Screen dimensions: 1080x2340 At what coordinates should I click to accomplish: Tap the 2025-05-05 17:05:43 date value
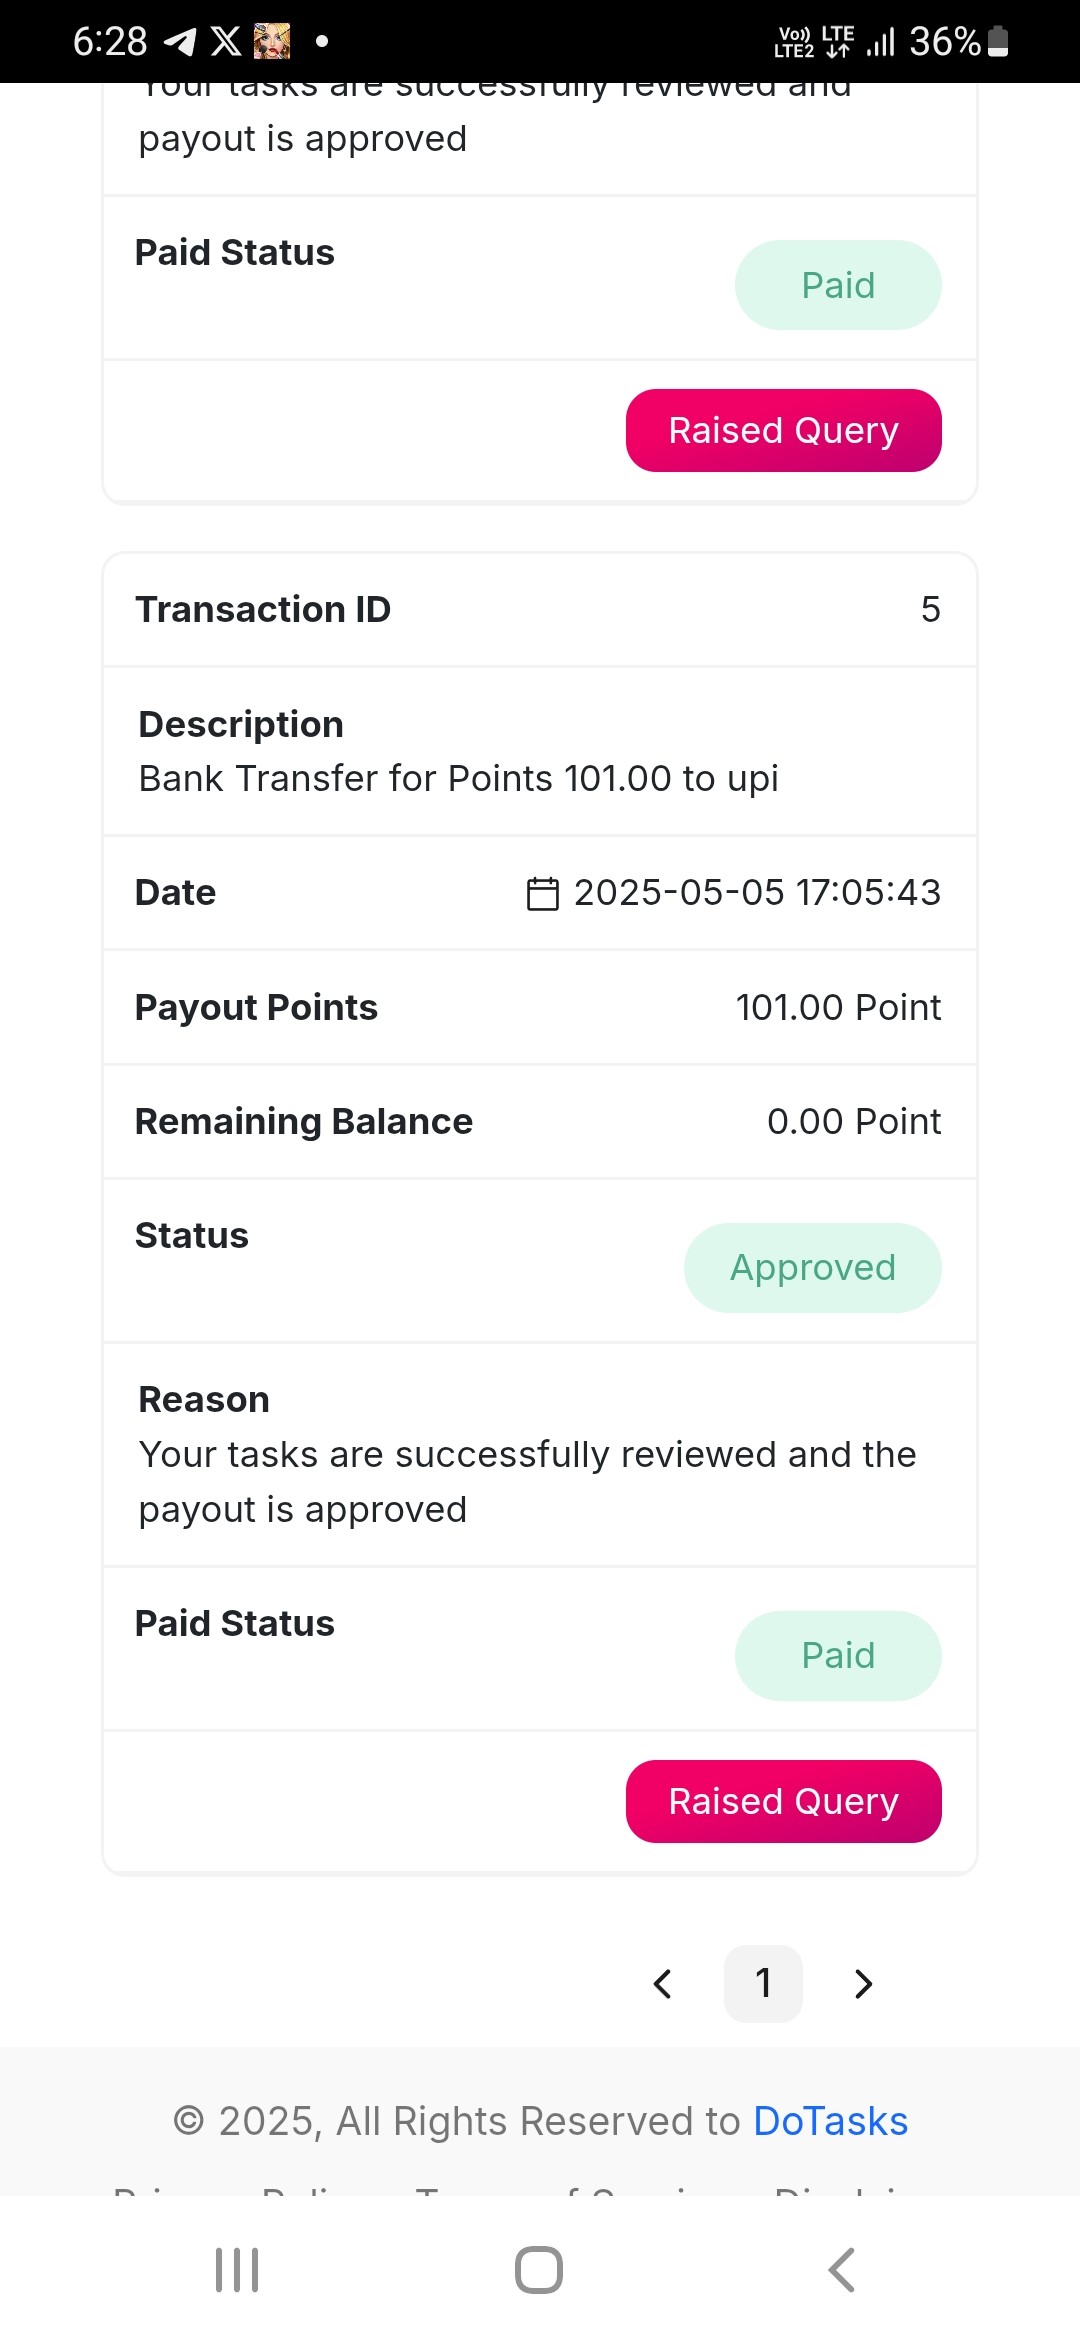757,893
